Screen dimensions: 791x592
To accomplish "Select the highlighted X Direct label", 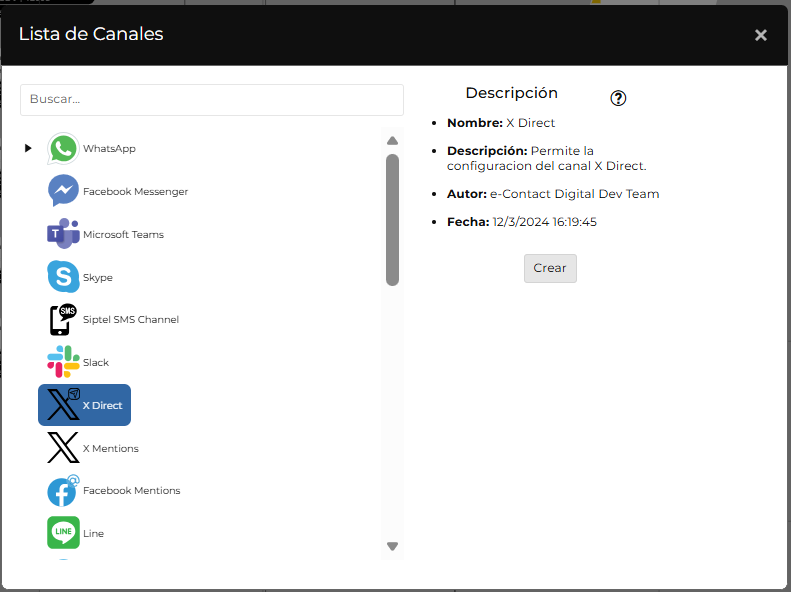I will click(x=102, y=405).
